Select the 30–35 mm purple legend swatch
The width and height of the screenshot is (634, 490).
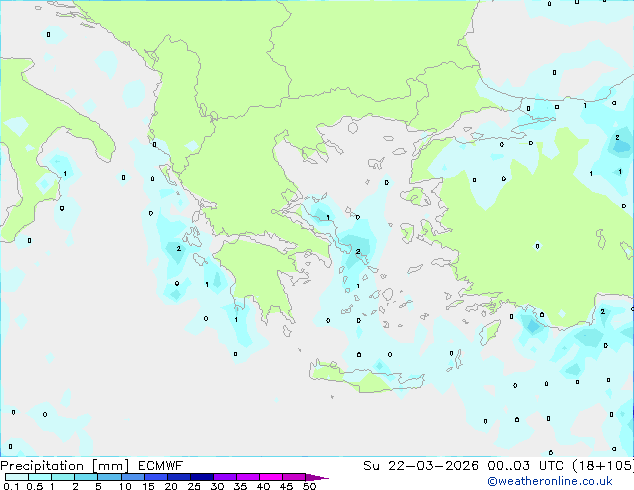(x=225, y=477)
